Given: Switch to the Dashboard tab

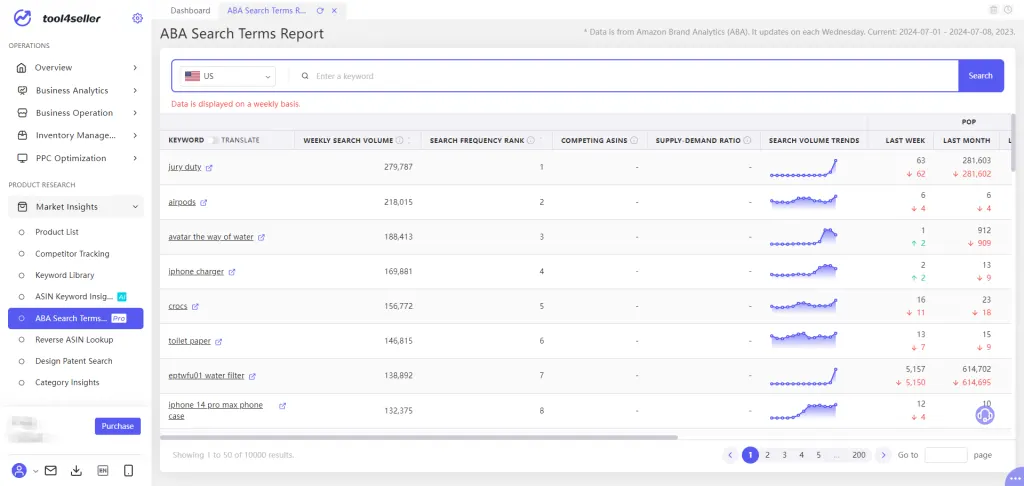Looking at the screenshot, I should point(190,10).
